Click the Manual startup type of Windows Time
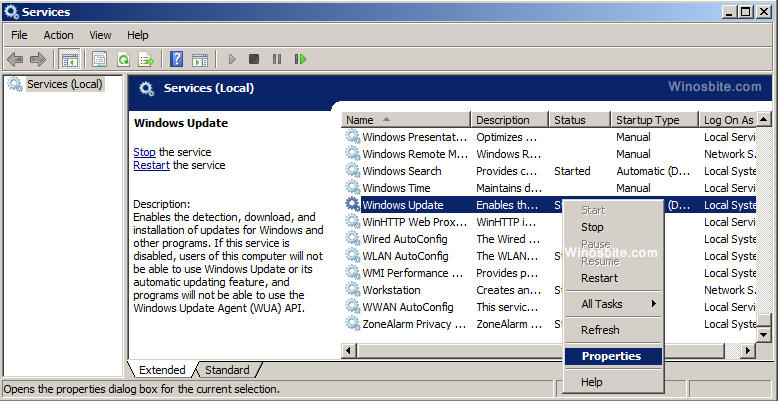This screenshot has width=778, height=401. coord(633,188)
